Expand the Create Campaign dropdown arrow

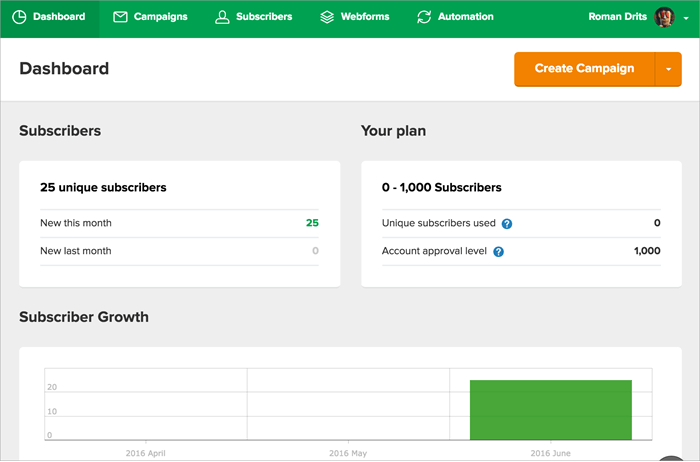click(x=668, y=69)
